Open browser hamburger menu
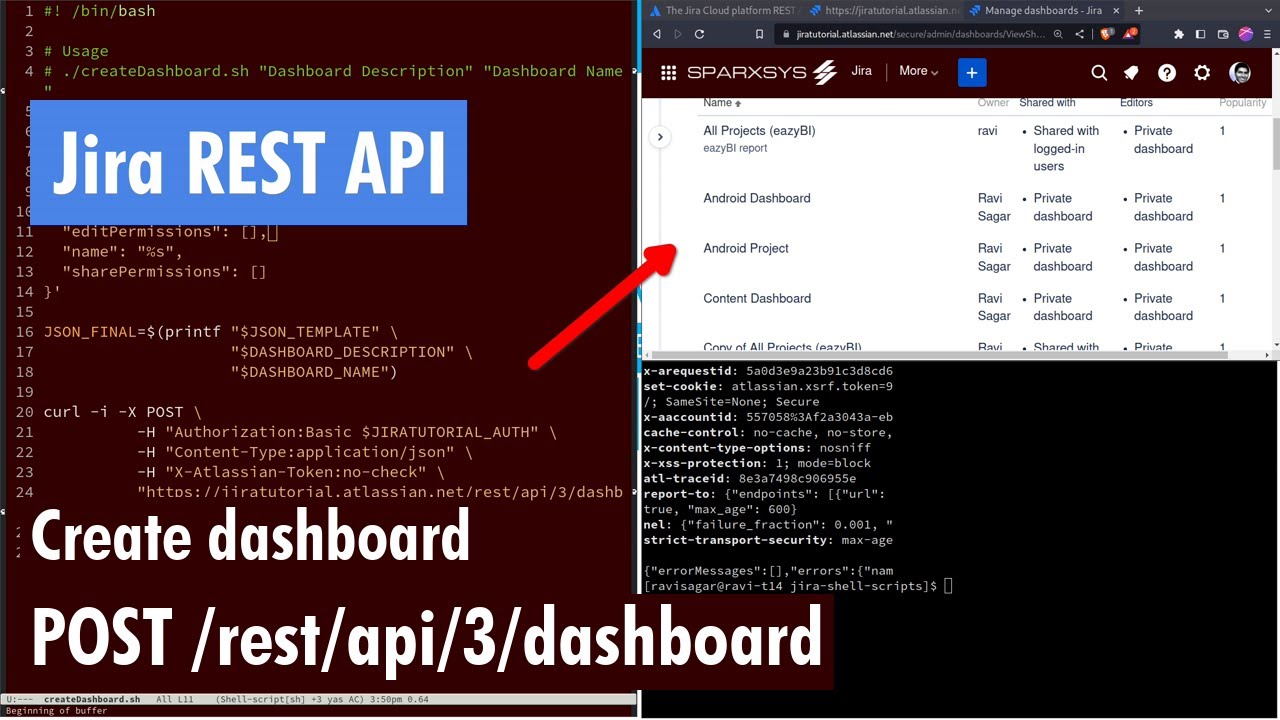 [x=1267, y=34]
